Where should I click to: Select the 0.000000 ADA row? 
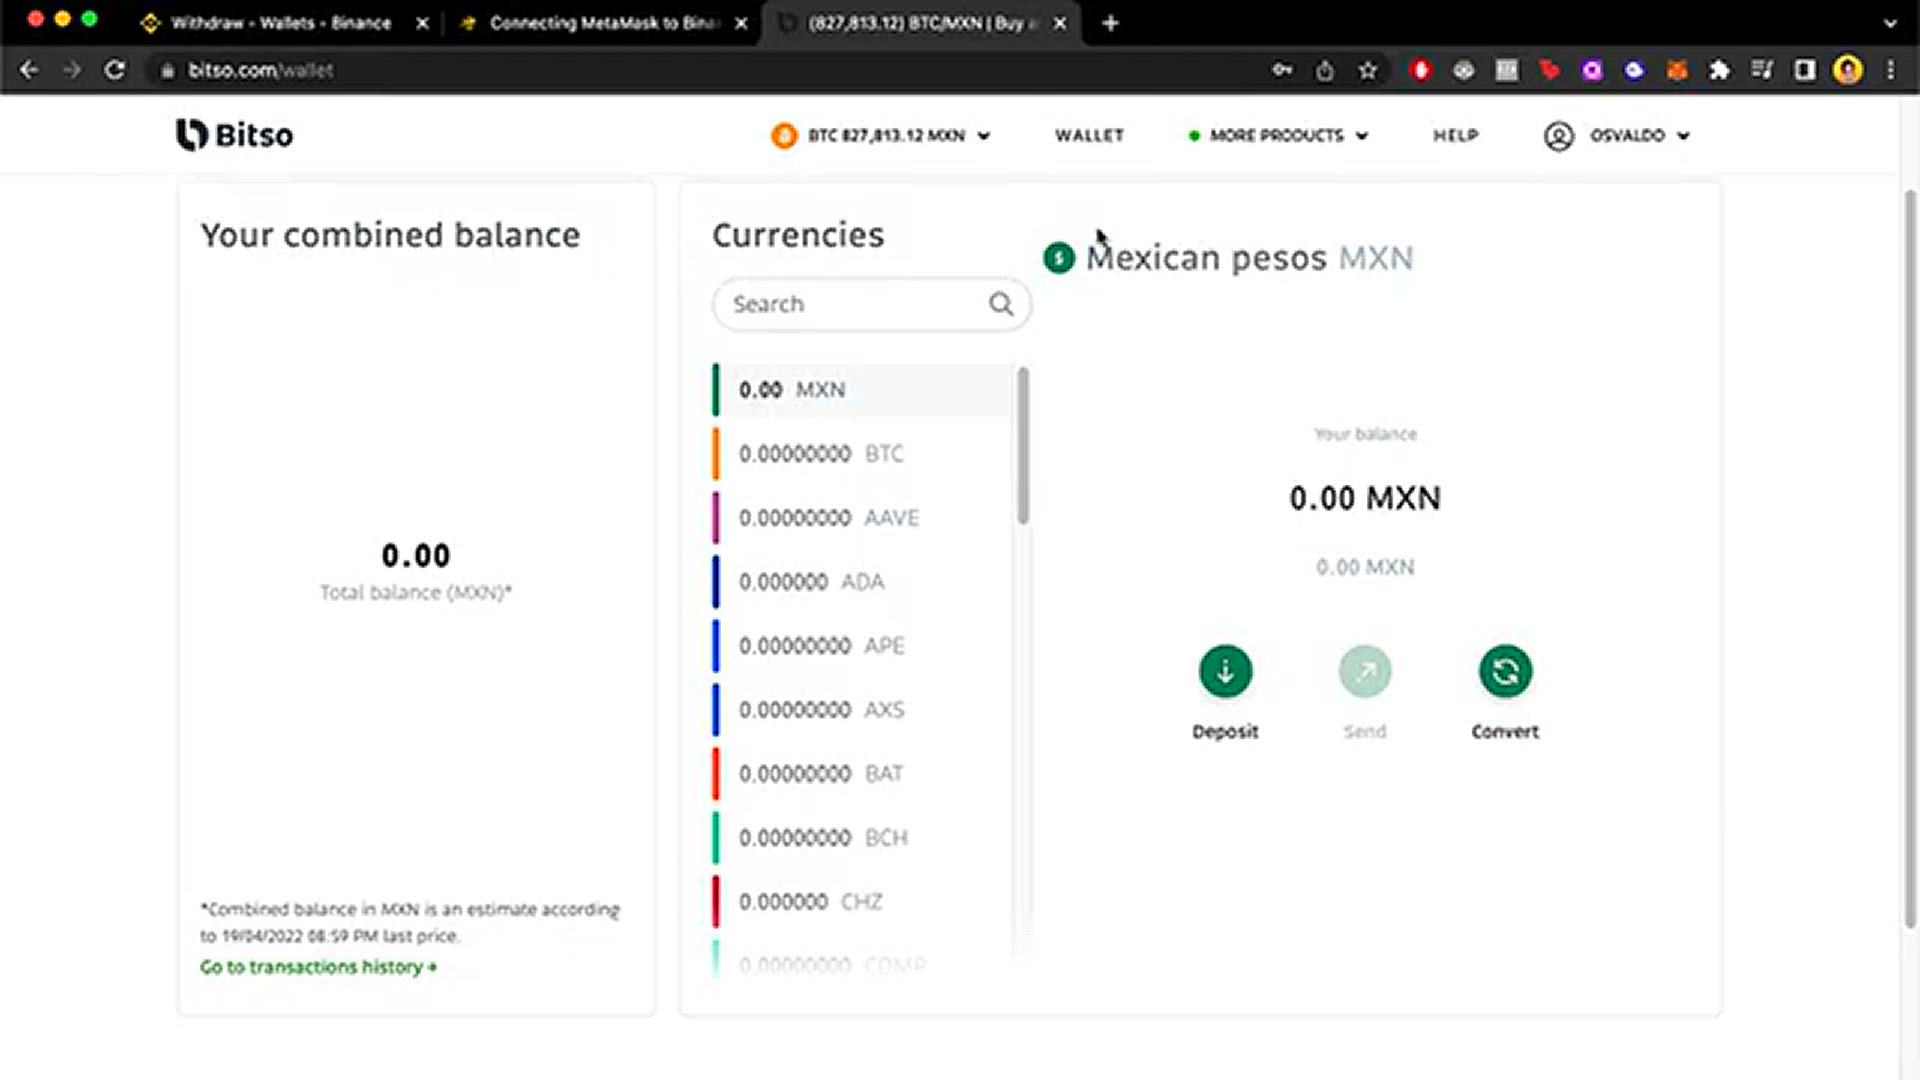click(862, 582)
